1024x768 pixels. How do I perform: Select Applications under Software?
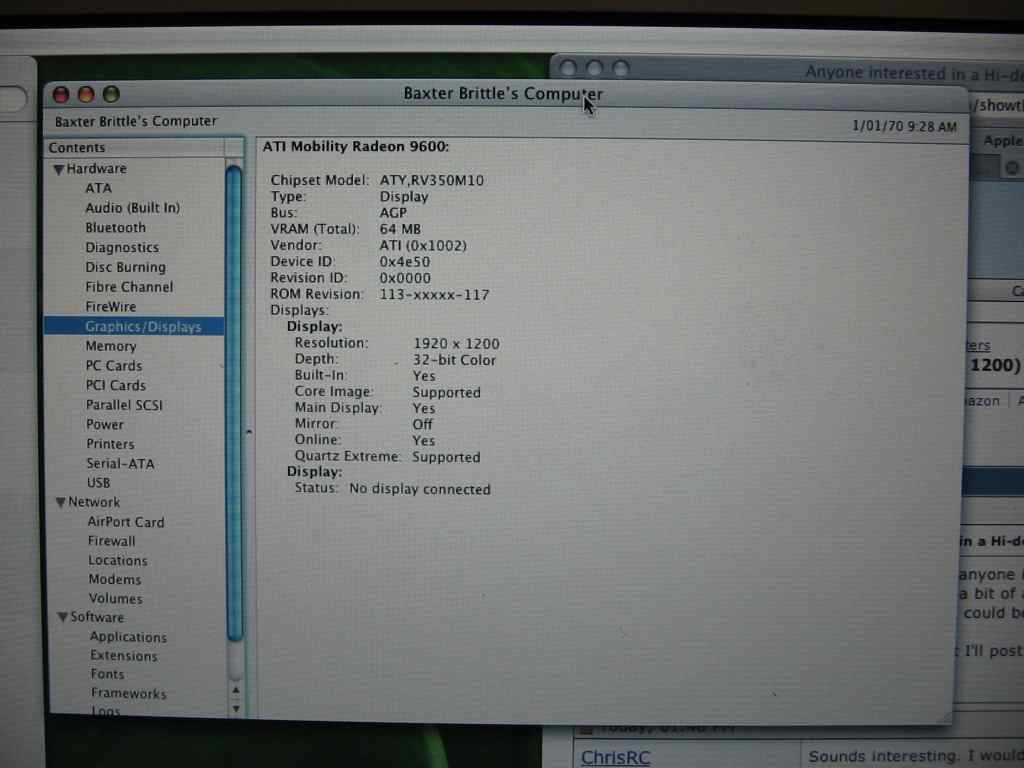point(129,637)
